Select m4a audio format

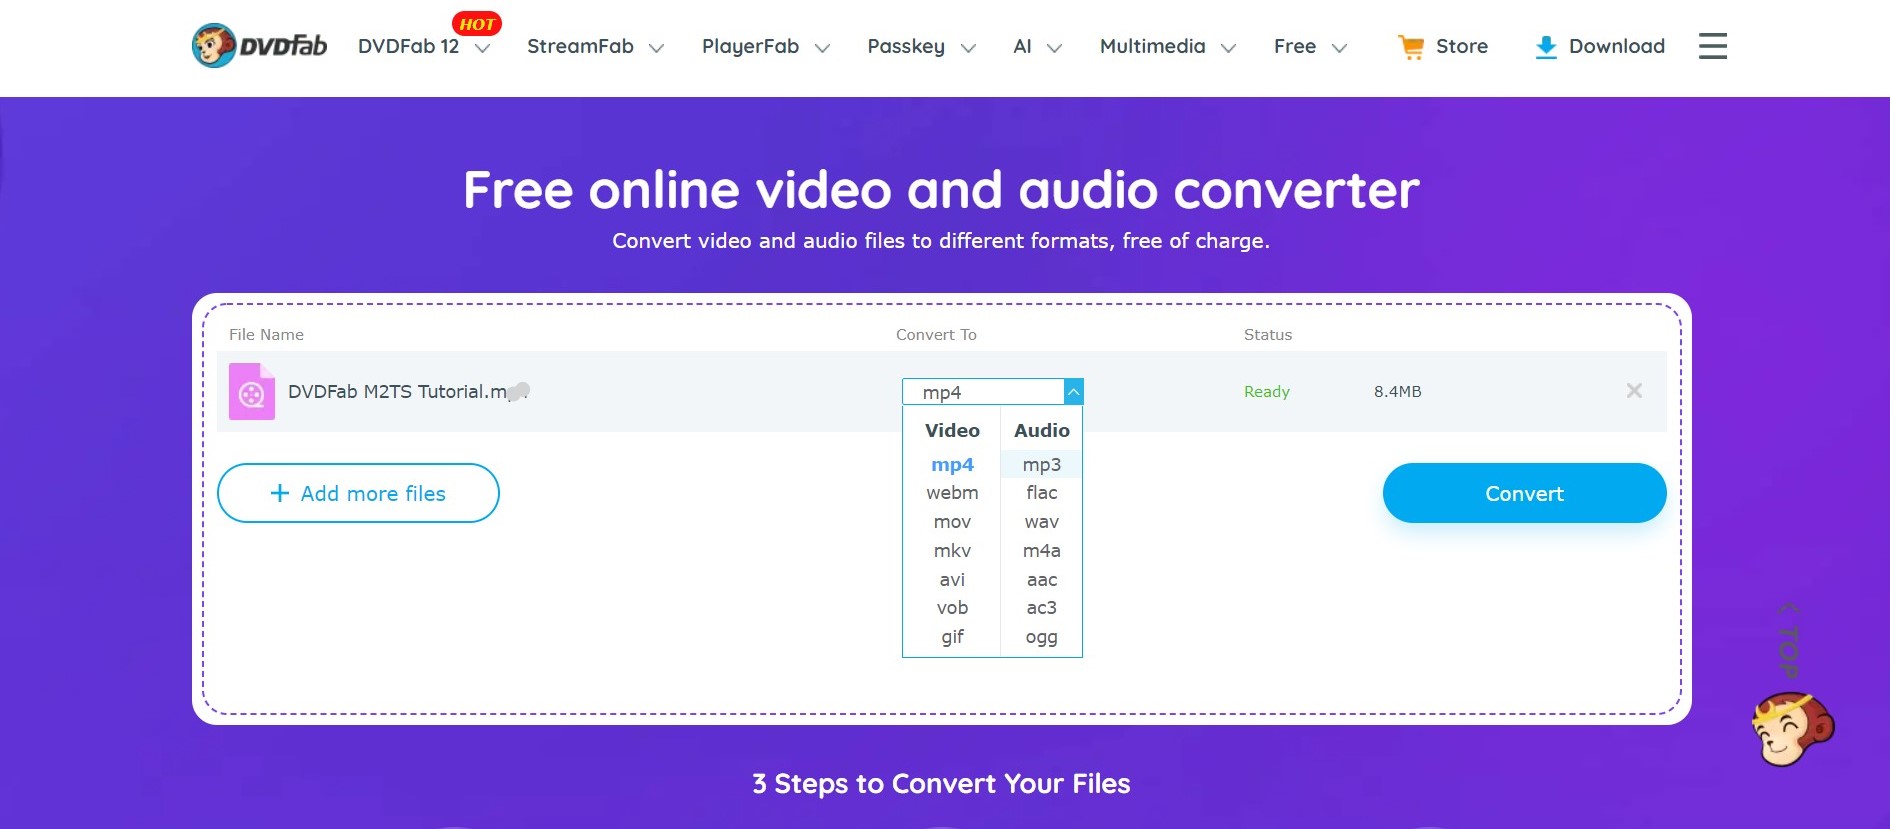click(1041, 551)
